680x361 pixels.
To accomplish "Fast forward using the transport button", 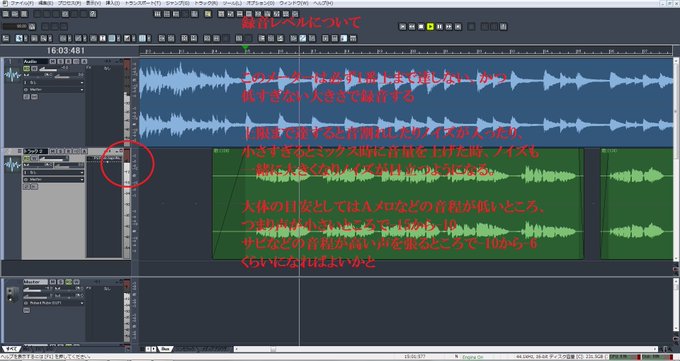I will point(449,27).
